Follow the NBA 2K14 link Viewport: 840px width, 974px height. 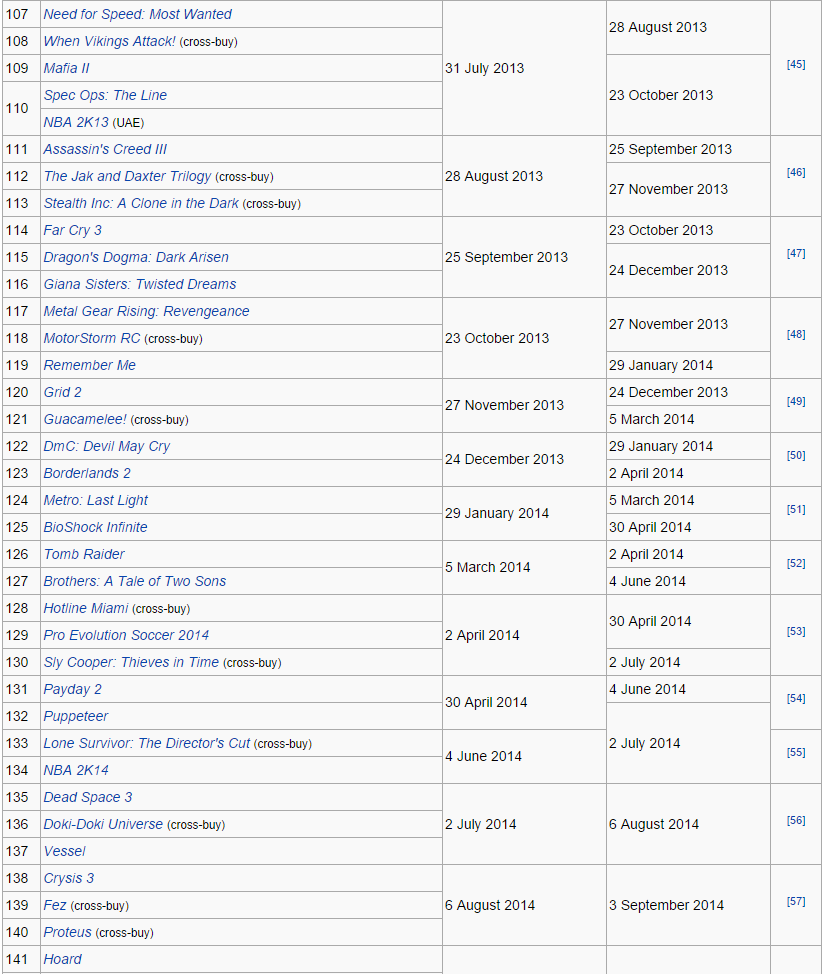(x=76, y=771)
